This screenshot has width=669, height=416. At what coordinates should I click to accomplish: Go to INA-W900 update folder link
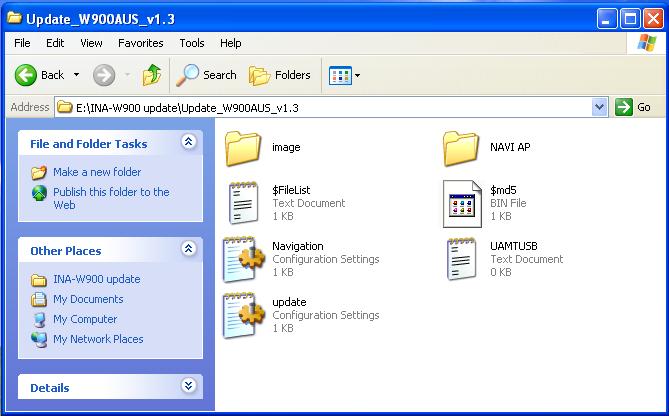pyautogui.click(x=97, y=279)
